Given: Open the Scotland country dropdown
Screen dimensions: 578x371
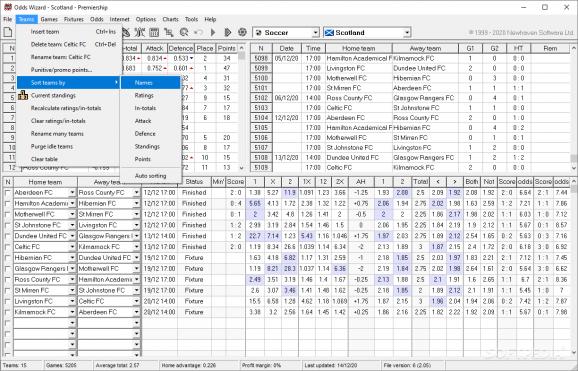Looking at the screenshot, I should [407, 32].
